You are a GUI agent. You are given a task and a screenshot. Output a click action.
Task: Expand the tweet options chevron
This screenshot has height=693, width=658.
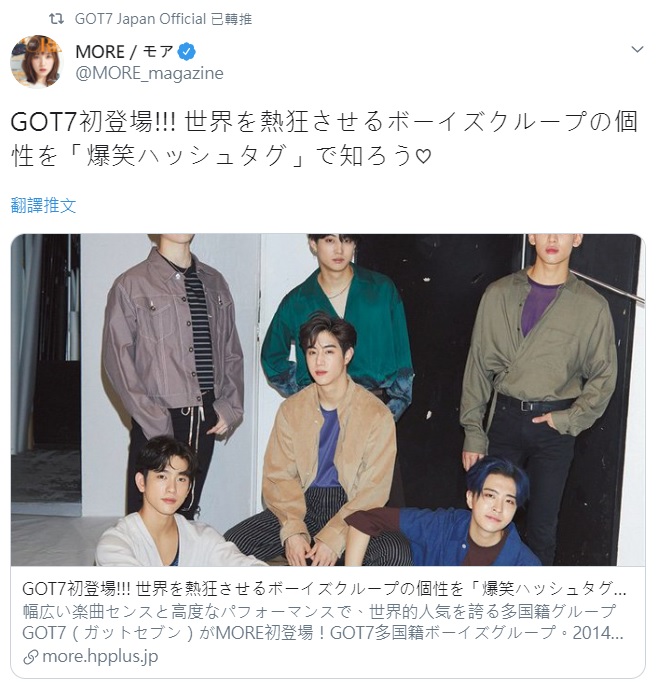coord(637,49)
